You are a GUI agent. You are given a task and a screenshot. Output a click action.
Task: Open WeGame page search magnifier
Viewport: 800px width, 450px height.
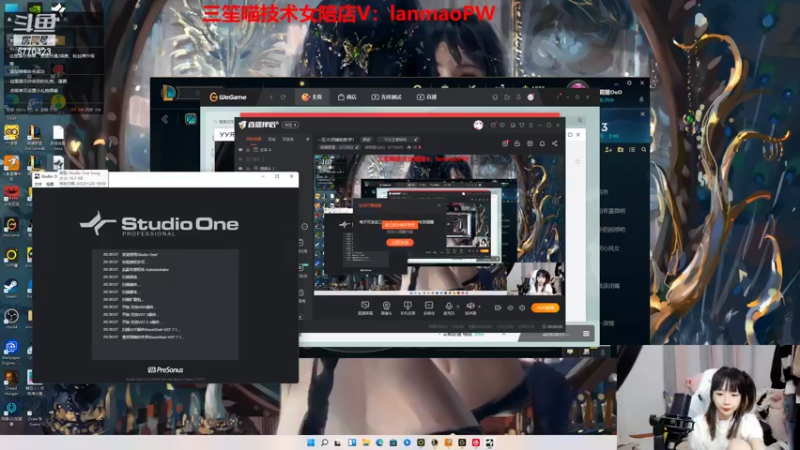(x=580, y=120)
